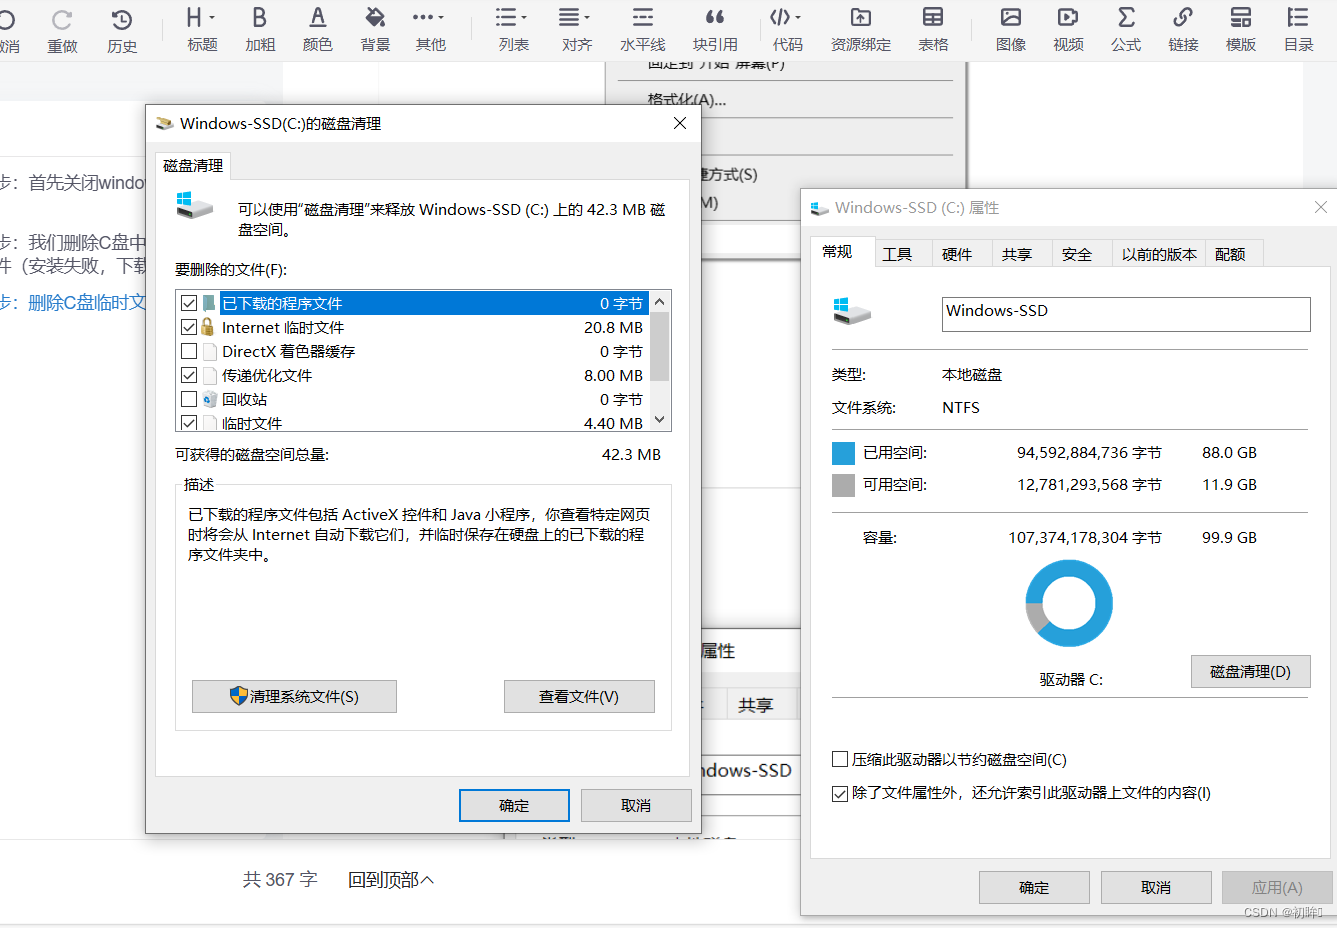The height and width of the screenshot is (928, 1337).
Task: Close the Disk Cleanup dialog
Action: point(680,123)
